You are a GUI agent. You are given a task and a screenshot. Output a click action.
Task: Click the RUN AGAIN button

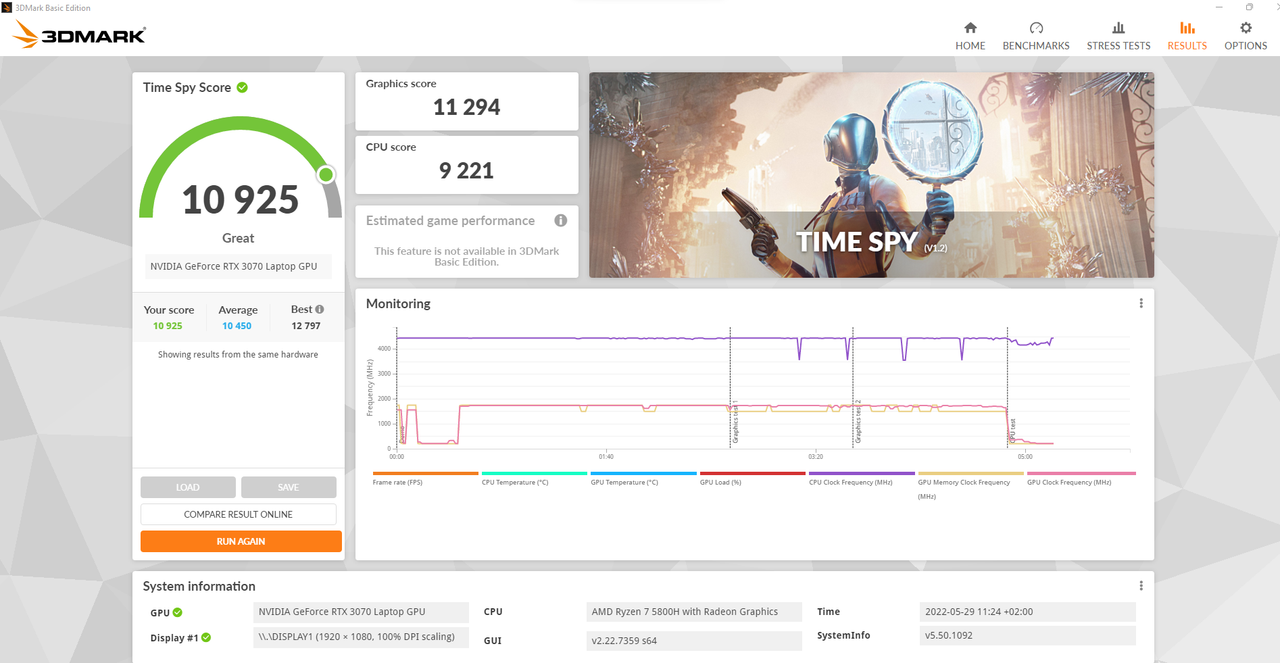[241, 541]
